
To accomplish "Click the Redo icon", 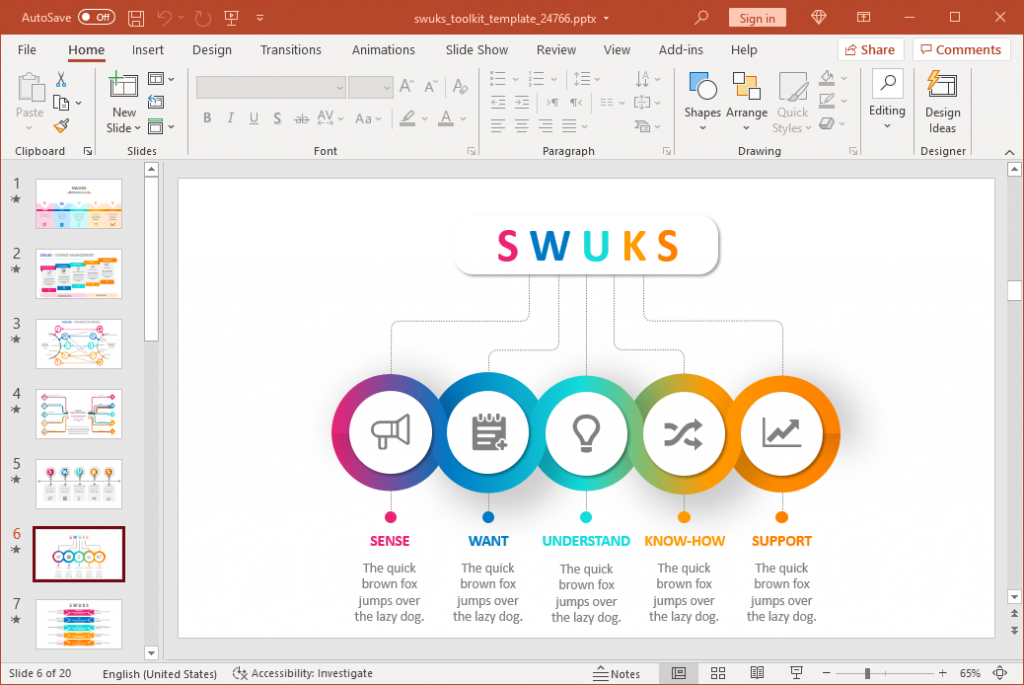I will click(x=202, y=18).
